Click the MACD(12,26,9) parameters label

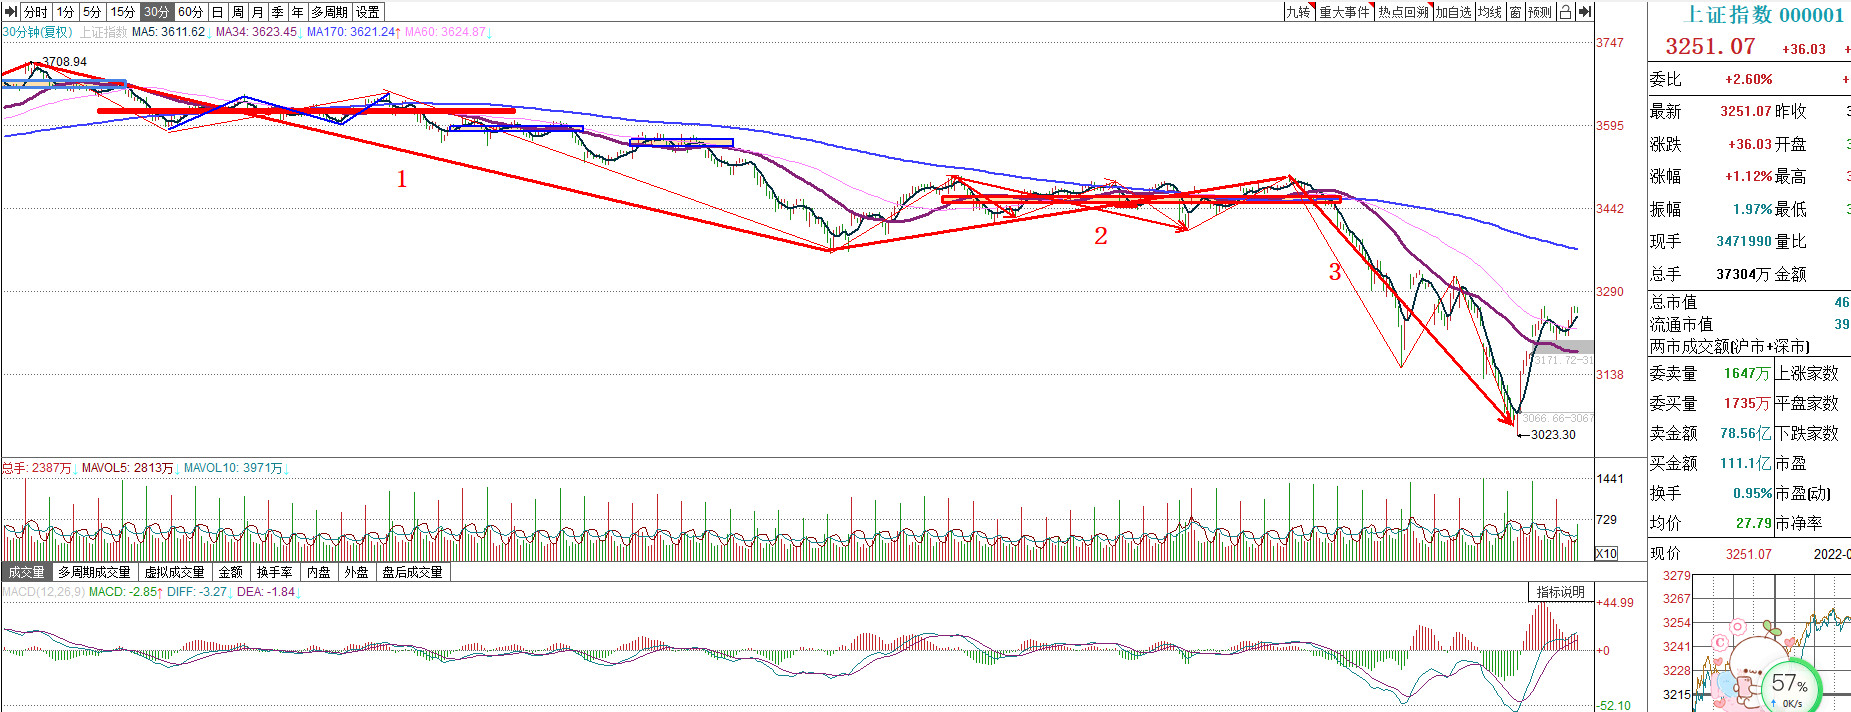click(x=43, y=592)
